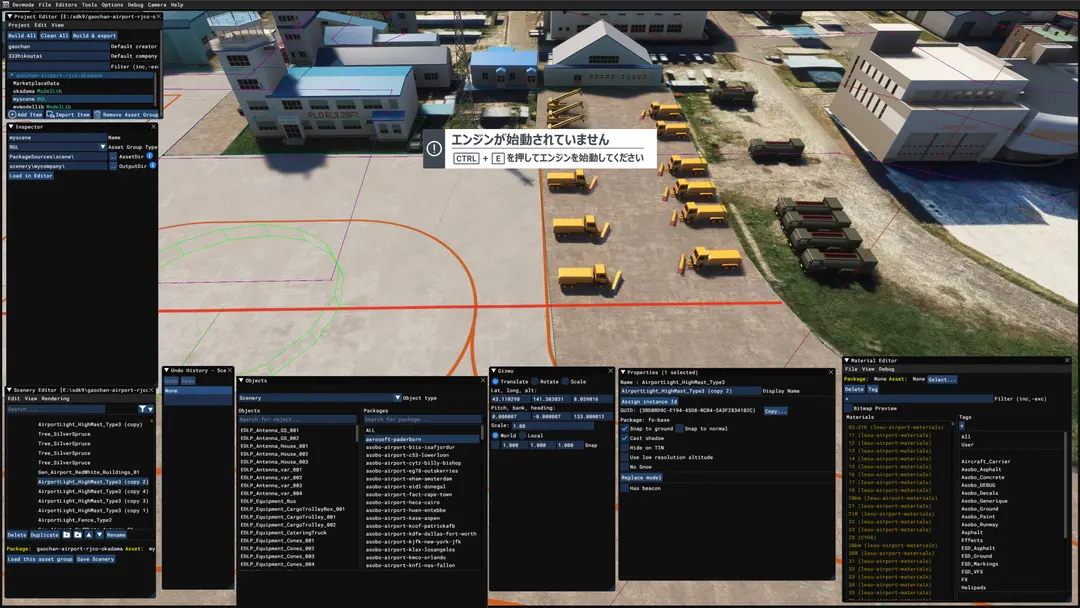Select the Scale gizmo mode
This screenshot has width=1080, height=608.
(x=565, y=381)
